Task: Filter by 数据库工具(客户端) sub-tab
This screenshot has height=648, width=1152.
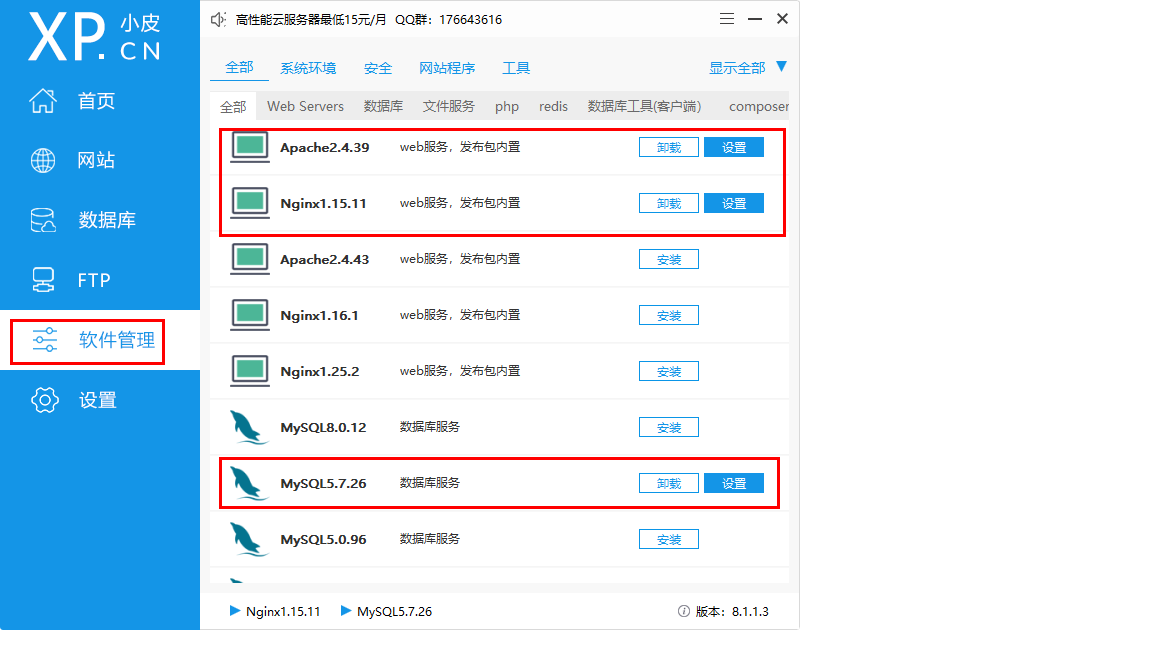Action: click(x=644, y=107)
